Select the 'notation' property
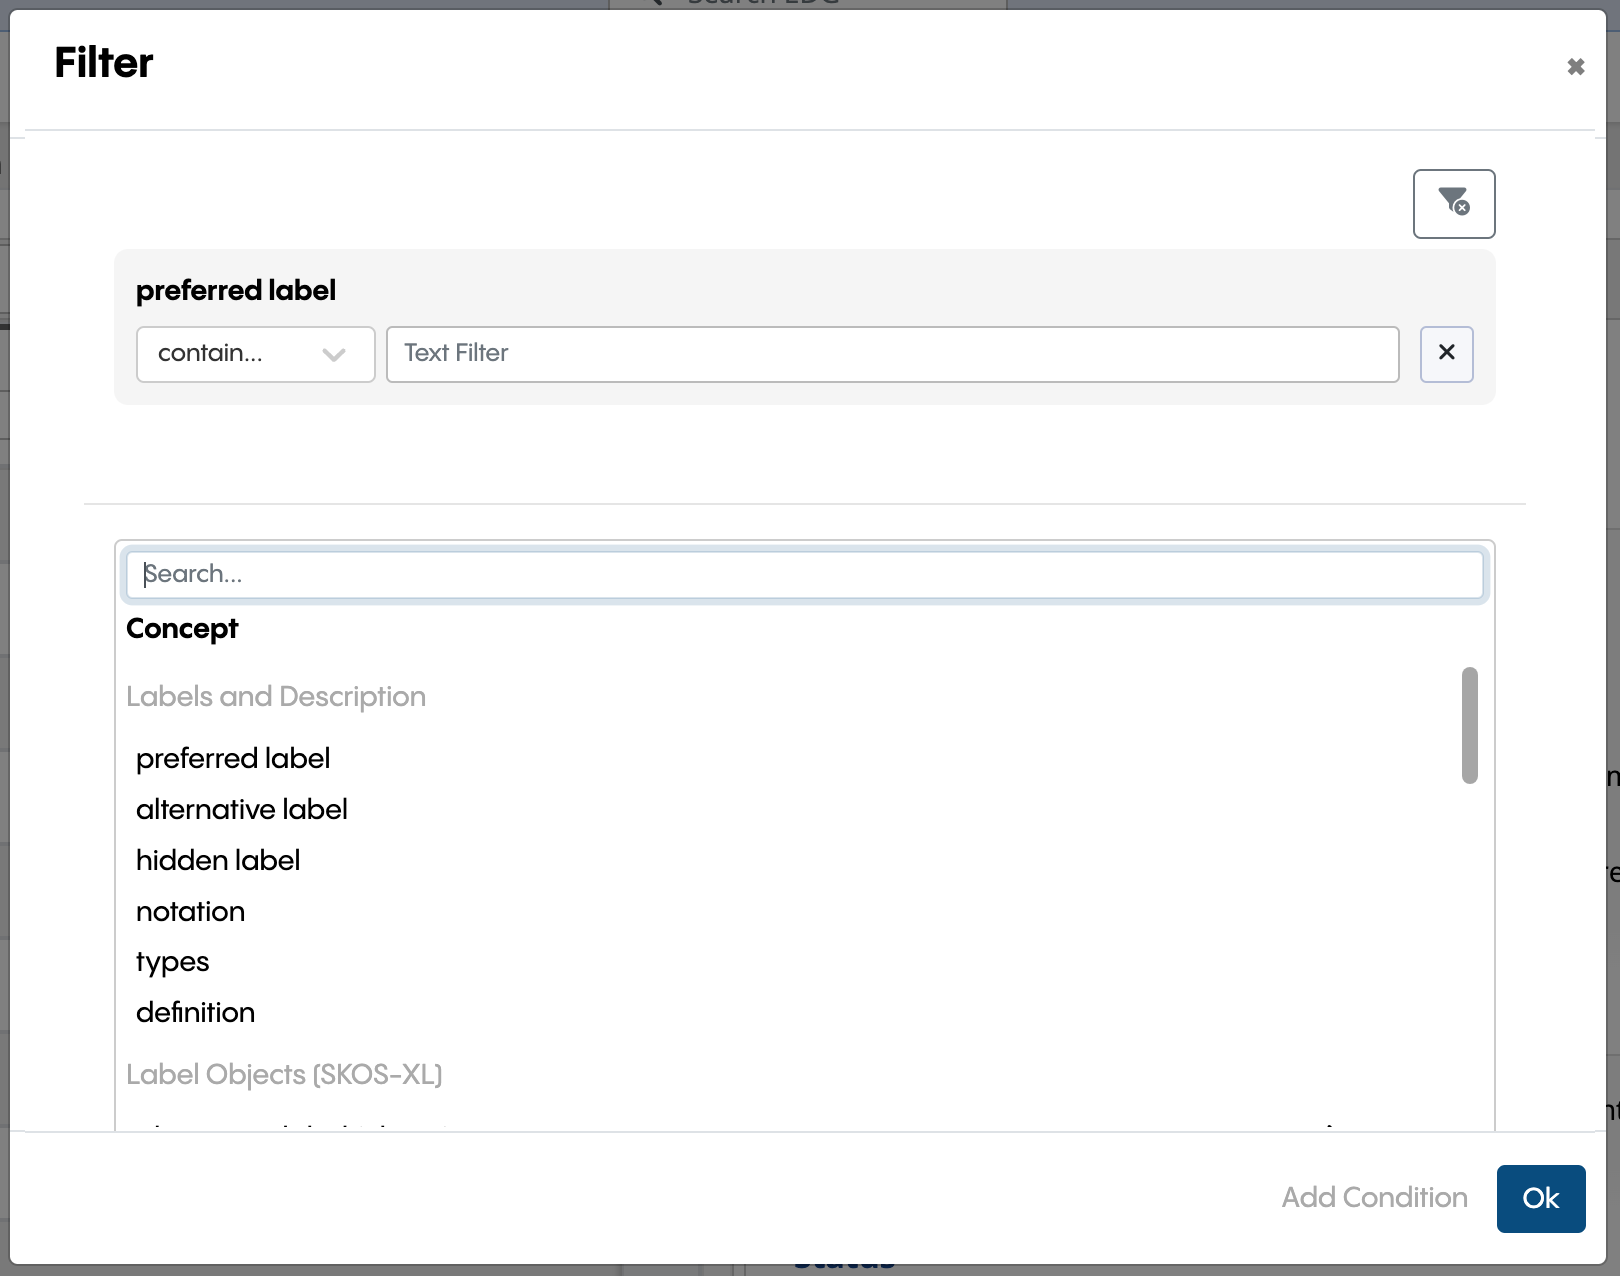The height and width of the screenshot is (1276, 1620). 190,912
